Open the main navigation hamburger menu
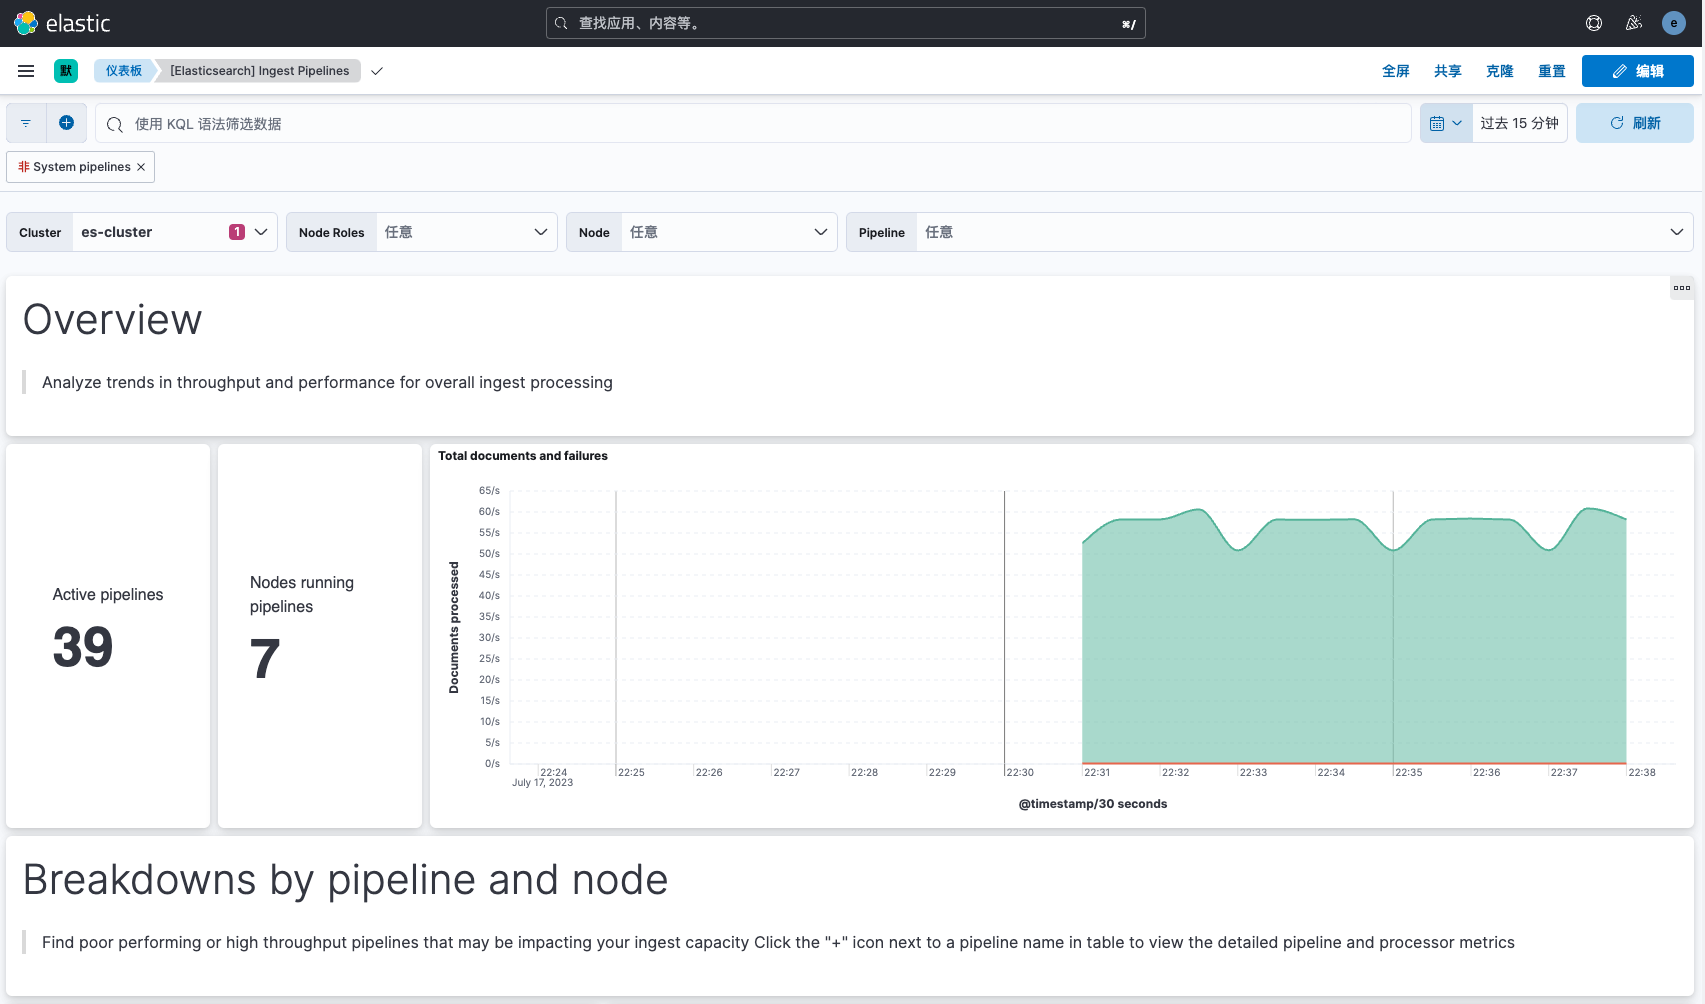This screenshot has height=1004, width=1705. [x=26, y=71]
